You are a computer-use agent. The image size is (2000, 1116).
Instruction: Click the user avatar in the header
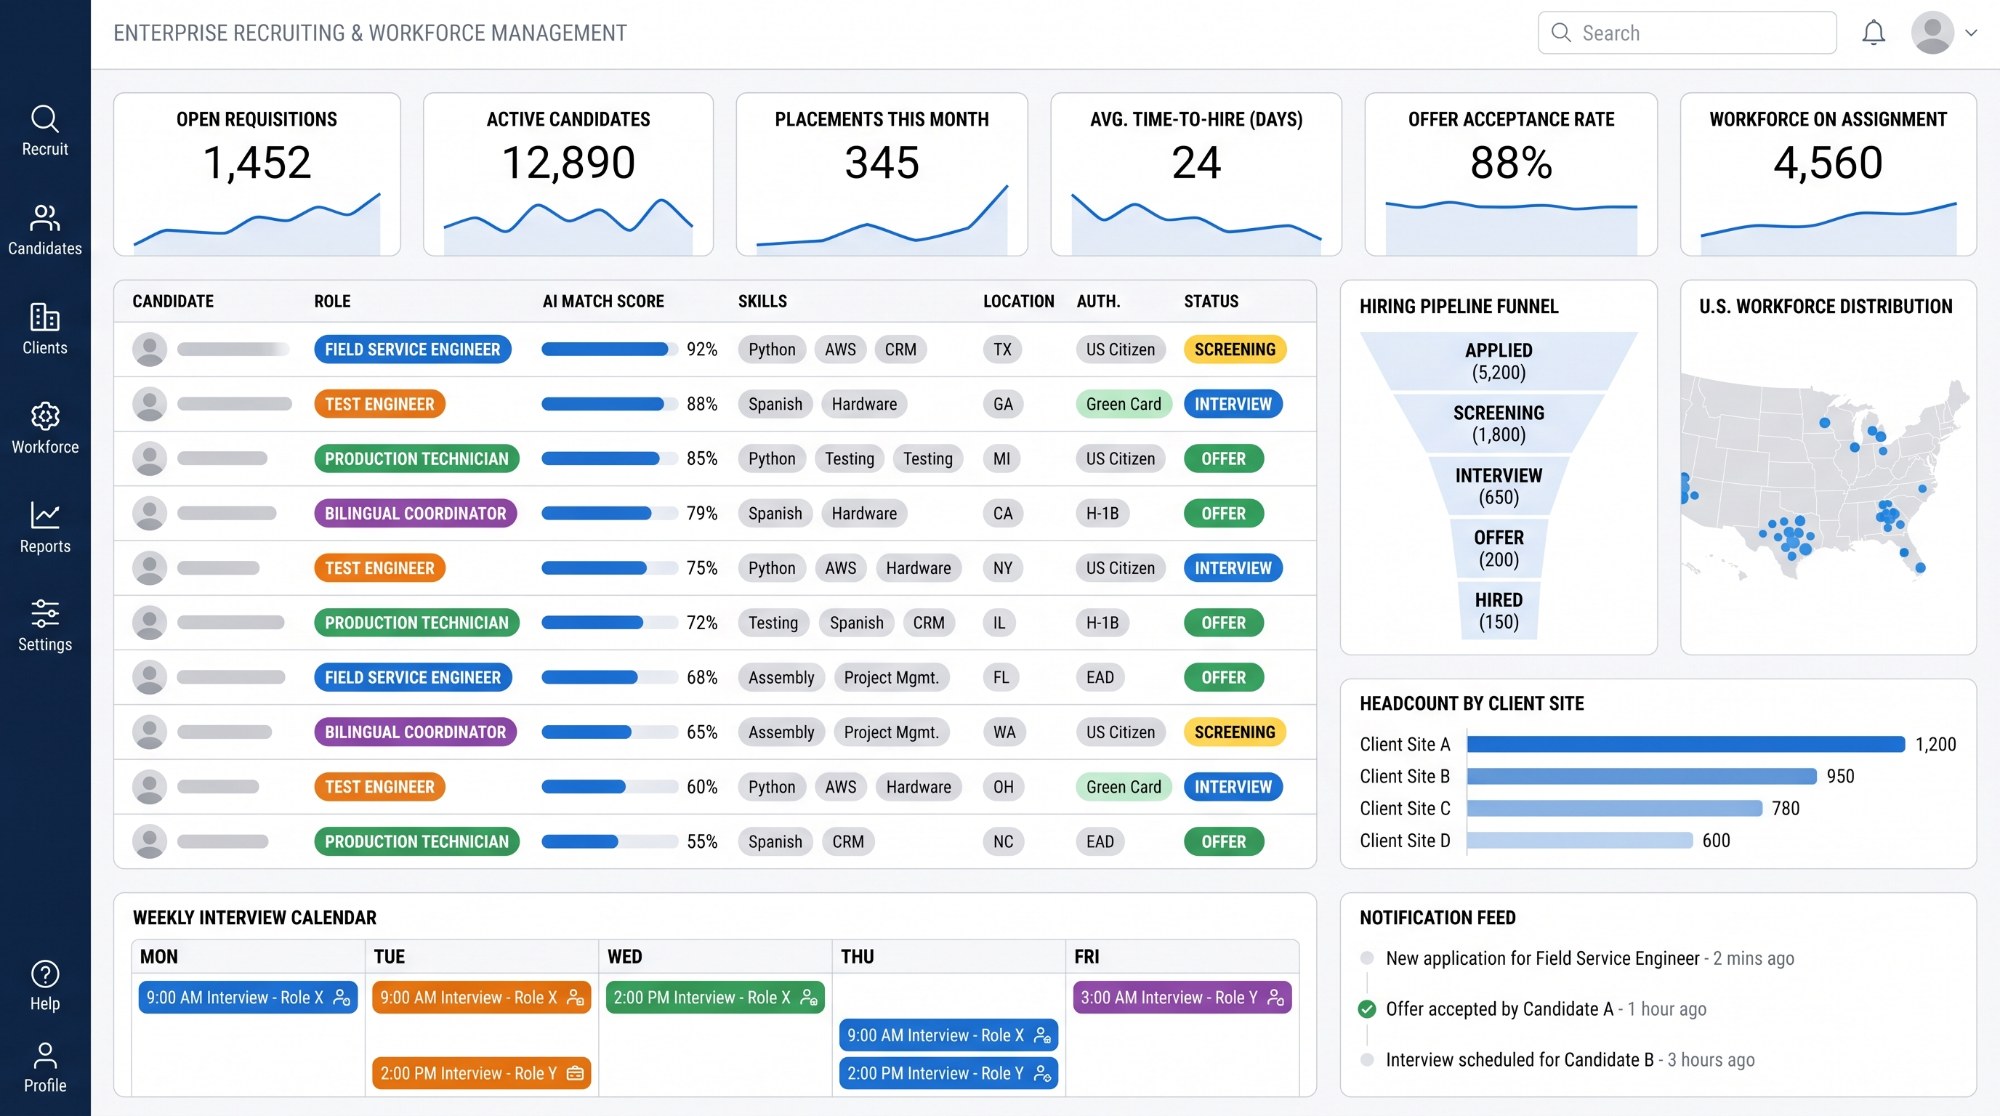1932,33
